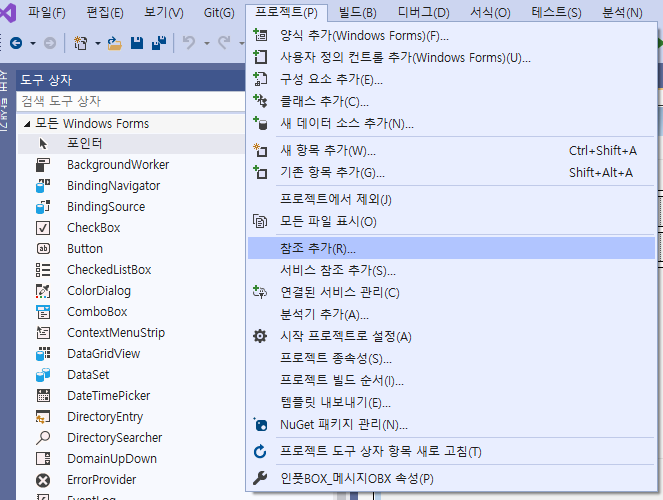
Task: Open the 디버그(D) menu
Action: [424, 13]
